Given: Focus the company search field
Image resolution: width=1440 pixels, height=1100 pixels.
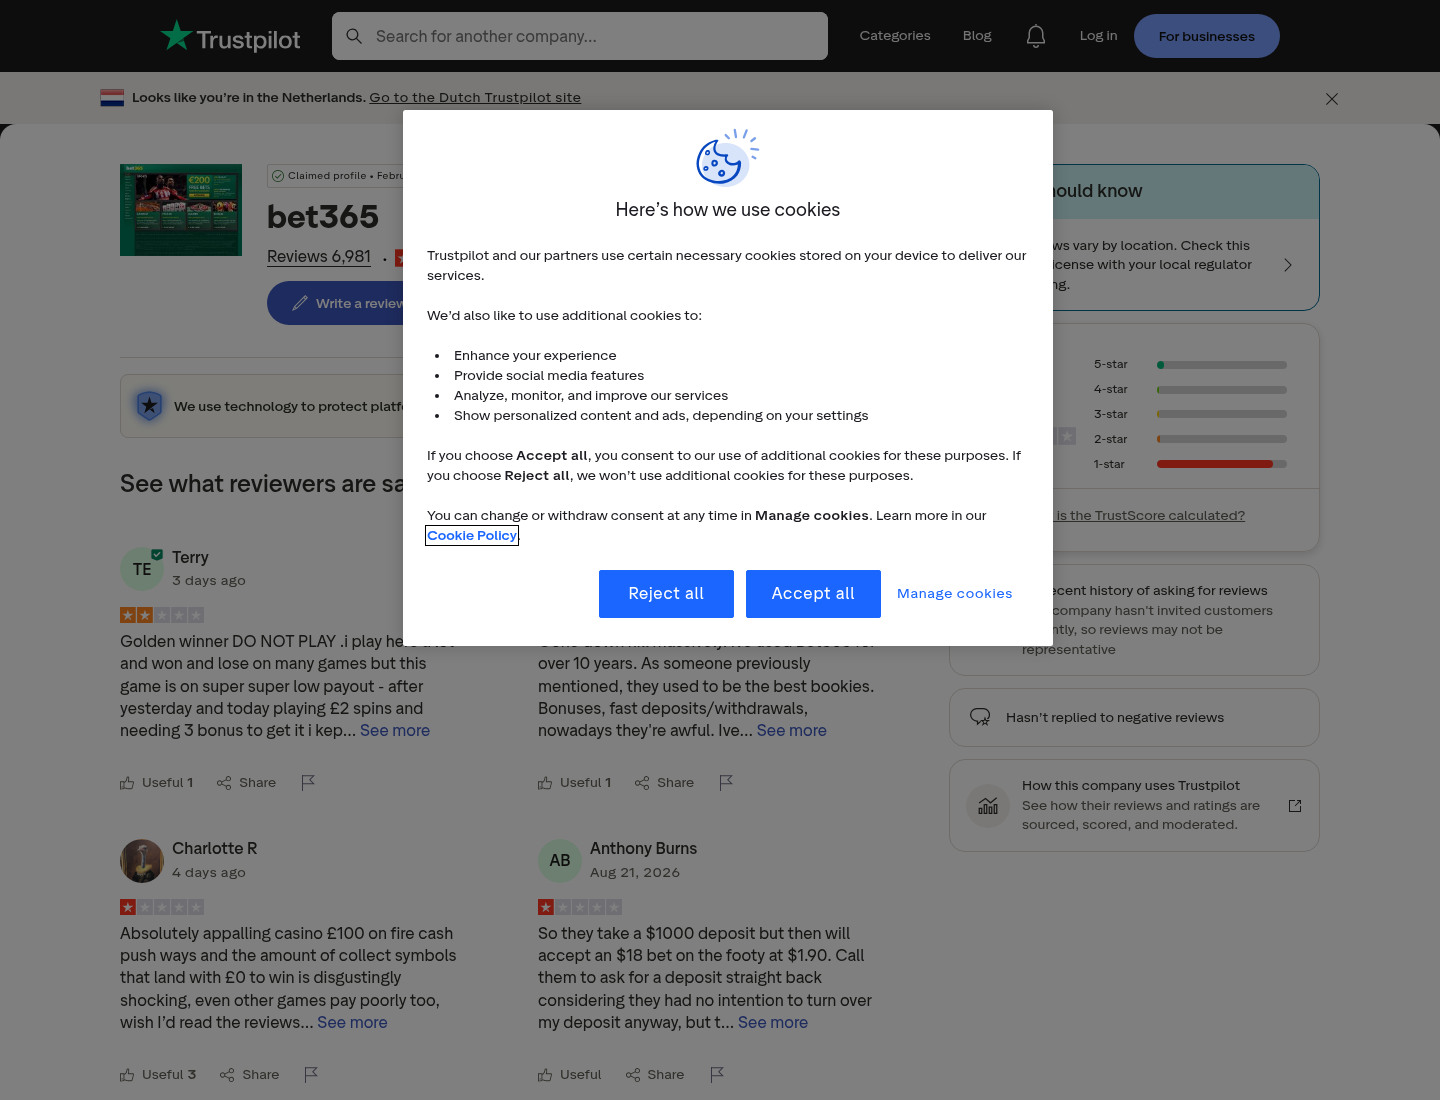Looking at the screenshot, I should tap(580, 36).
